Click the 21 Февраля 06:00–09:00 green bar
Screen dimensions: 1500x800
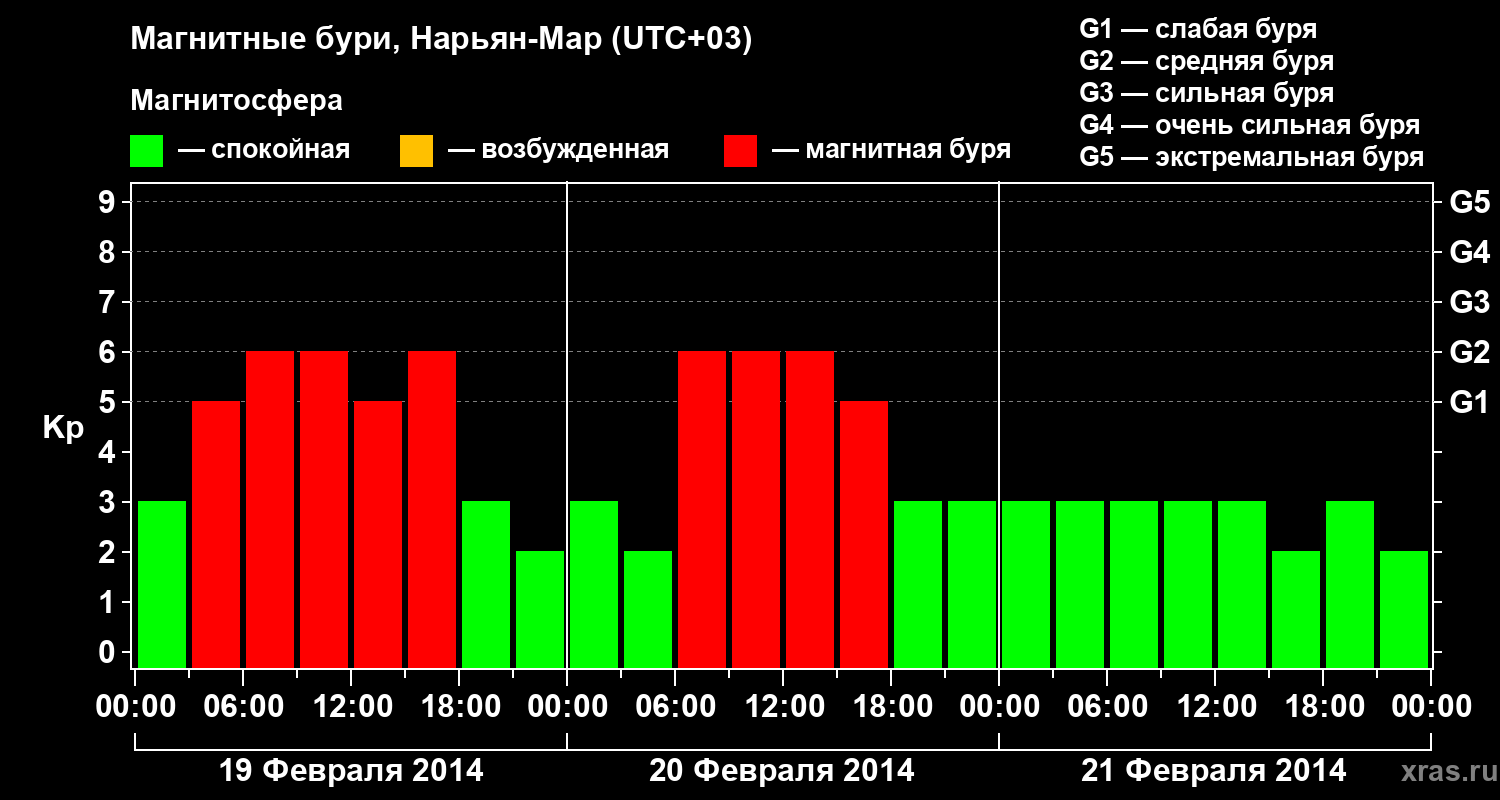coord(1134,584)
